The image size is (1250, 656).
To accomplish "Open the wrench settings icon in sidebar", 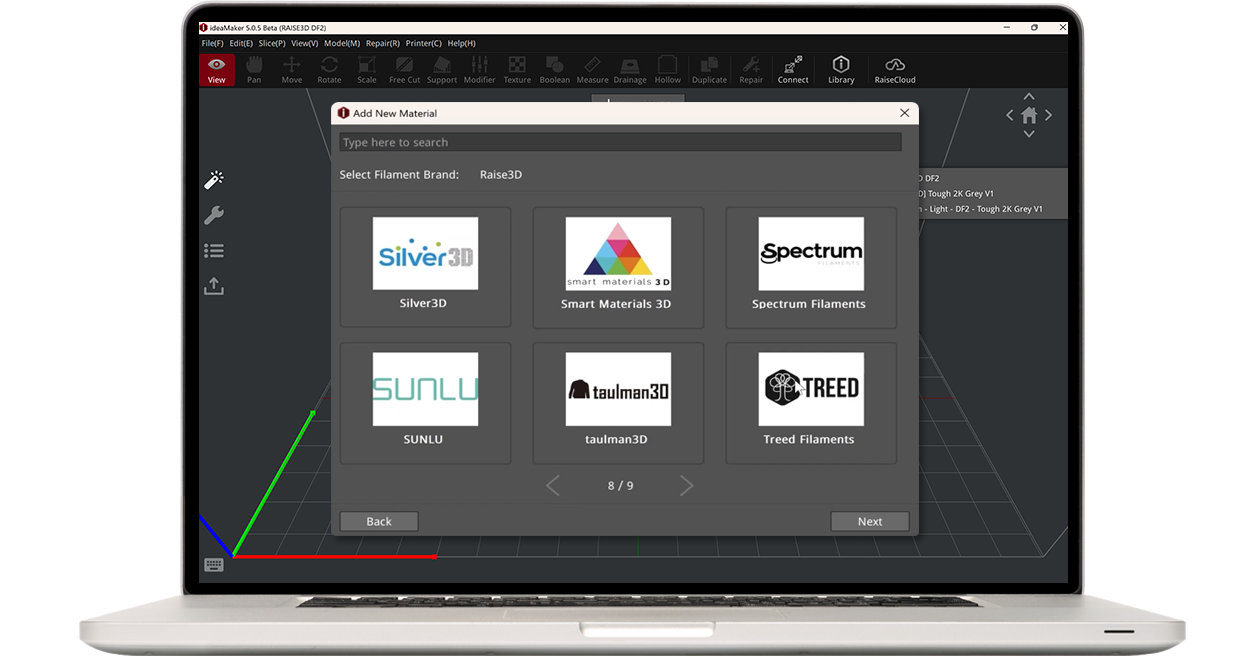I will pos(214,215).
